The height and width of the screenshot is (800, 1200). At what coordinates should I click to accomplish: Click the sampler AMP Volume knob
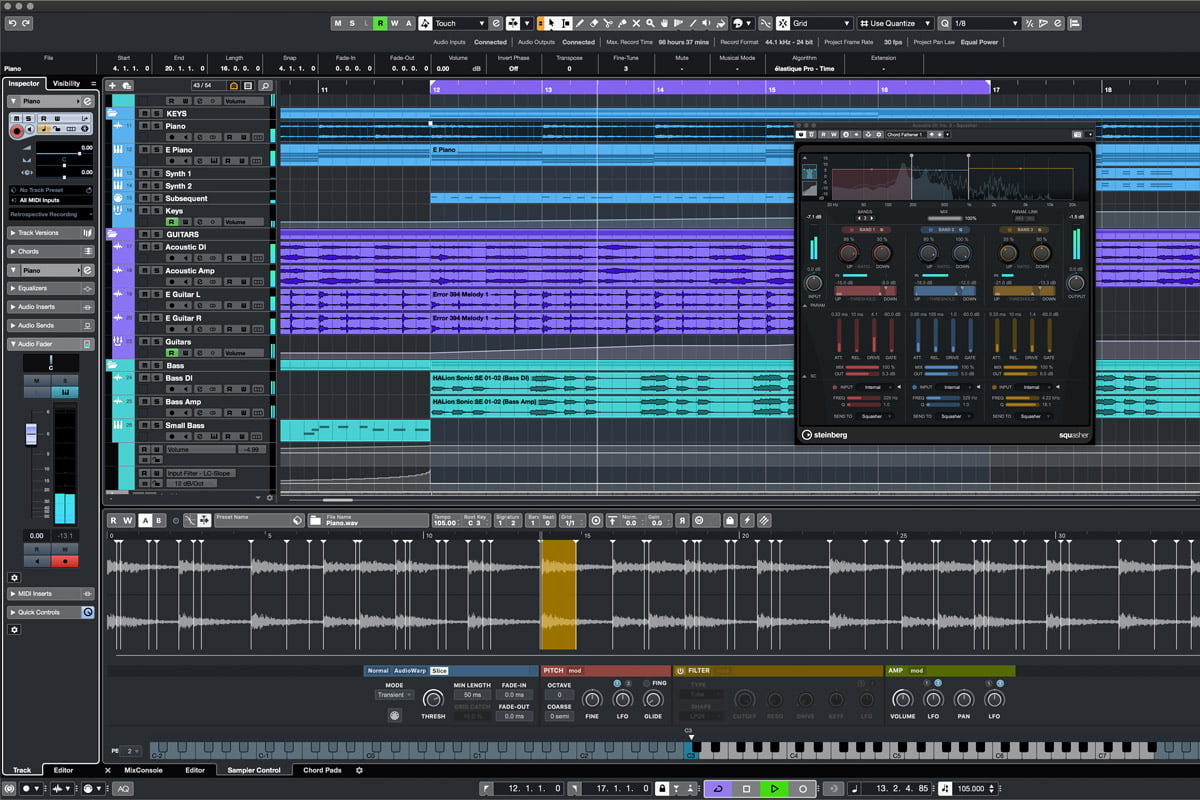[902, 699]
